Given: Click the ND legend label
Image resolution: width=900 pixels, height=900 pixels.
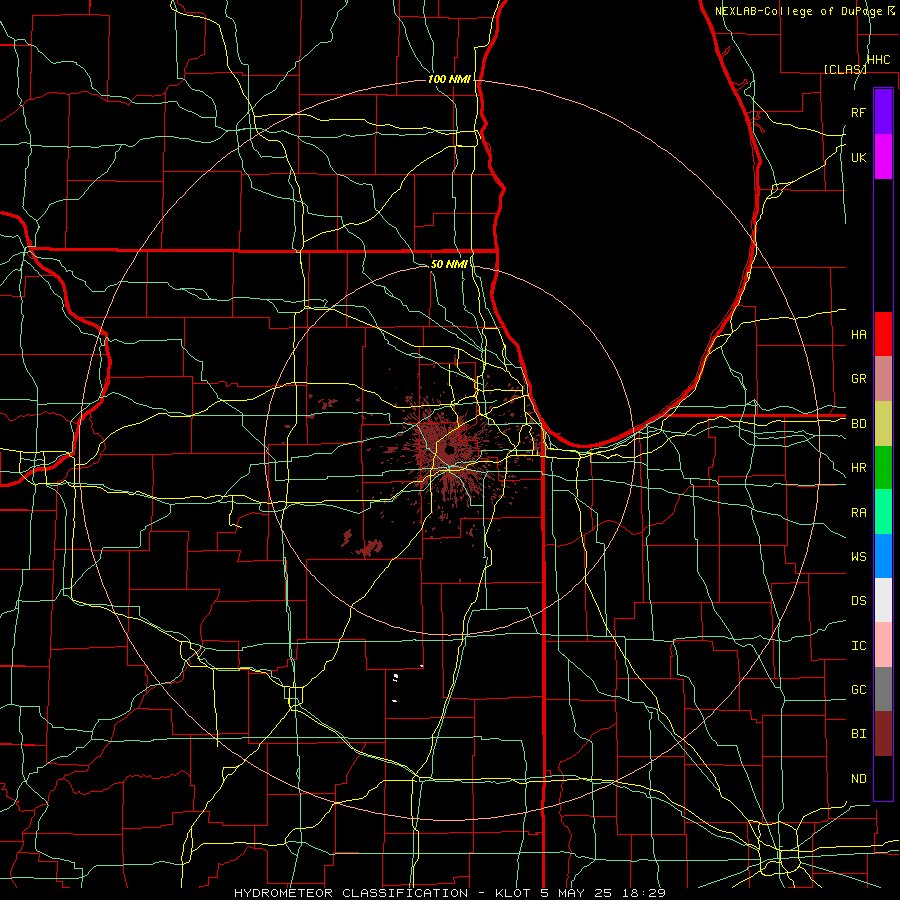Looking at the screenshot, I should [858, 779].
